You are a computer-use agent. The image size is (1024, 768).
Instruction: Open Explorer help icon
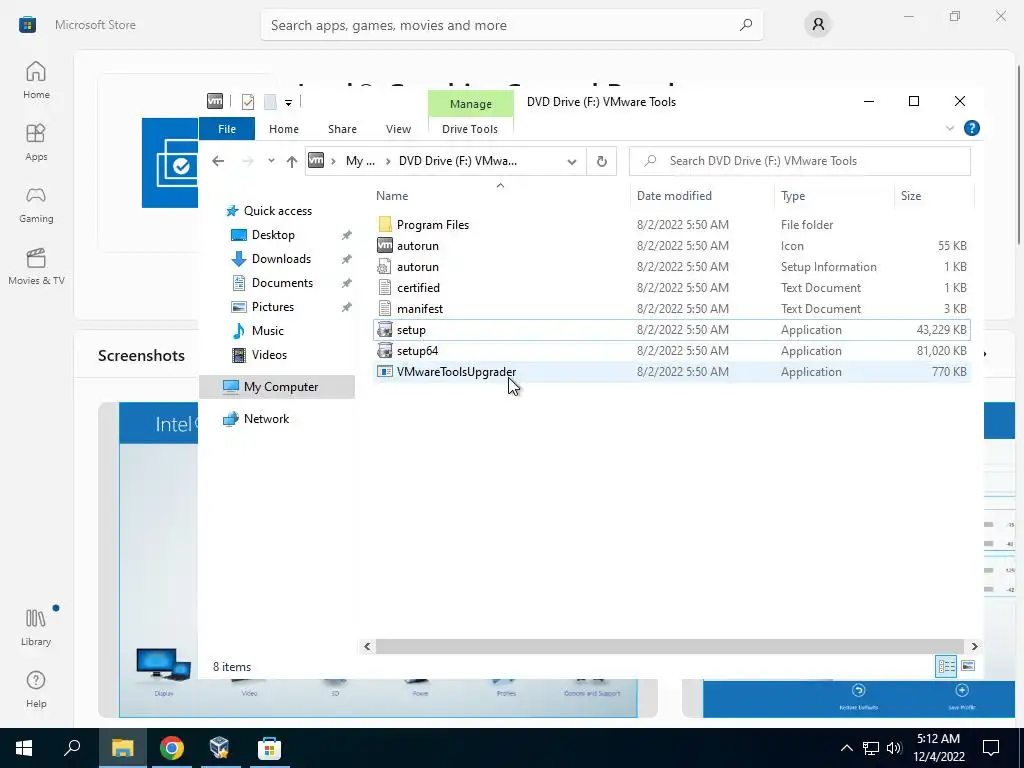(972, 128)
